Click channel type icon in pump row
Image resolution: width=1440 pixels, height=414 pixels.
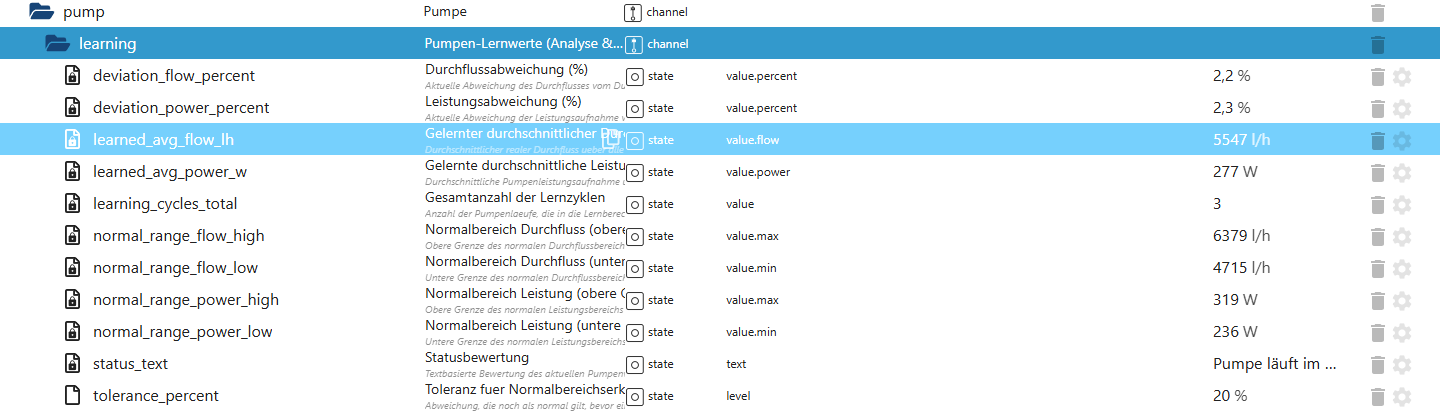tap(632, 13)
